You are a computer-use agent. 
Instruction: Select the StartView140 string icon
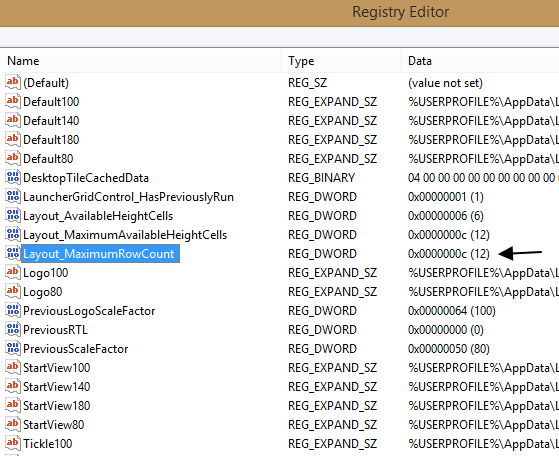(x=13, y=386)
